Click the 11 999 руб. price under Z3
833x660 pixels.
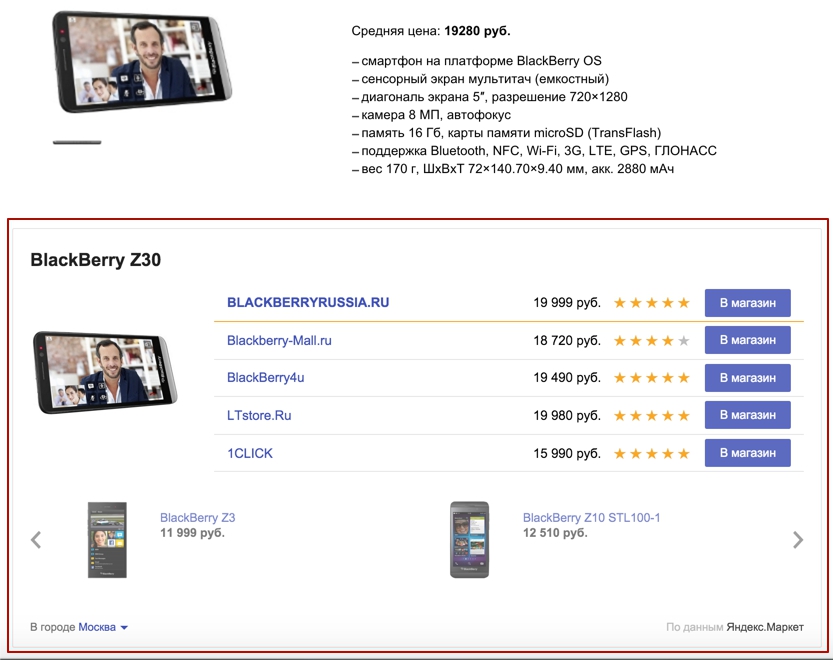tap(192, 532)
